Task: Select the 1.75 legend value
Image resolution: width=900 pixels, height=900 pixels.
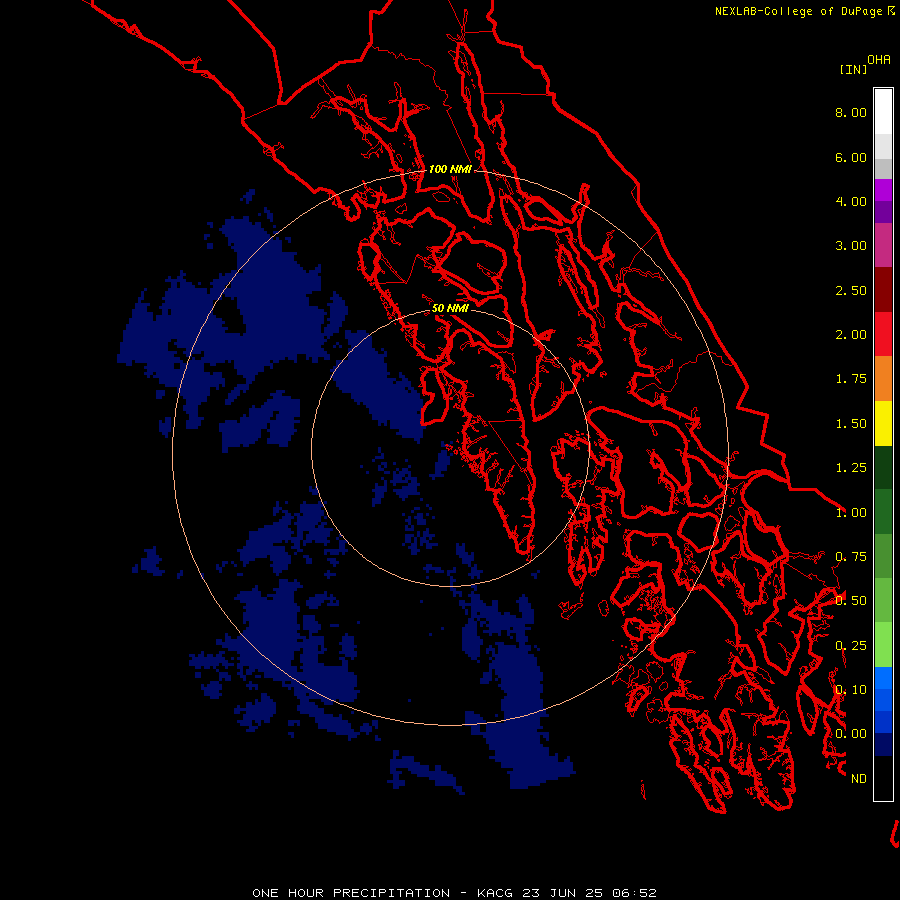Action: click(x=851, y=379)
